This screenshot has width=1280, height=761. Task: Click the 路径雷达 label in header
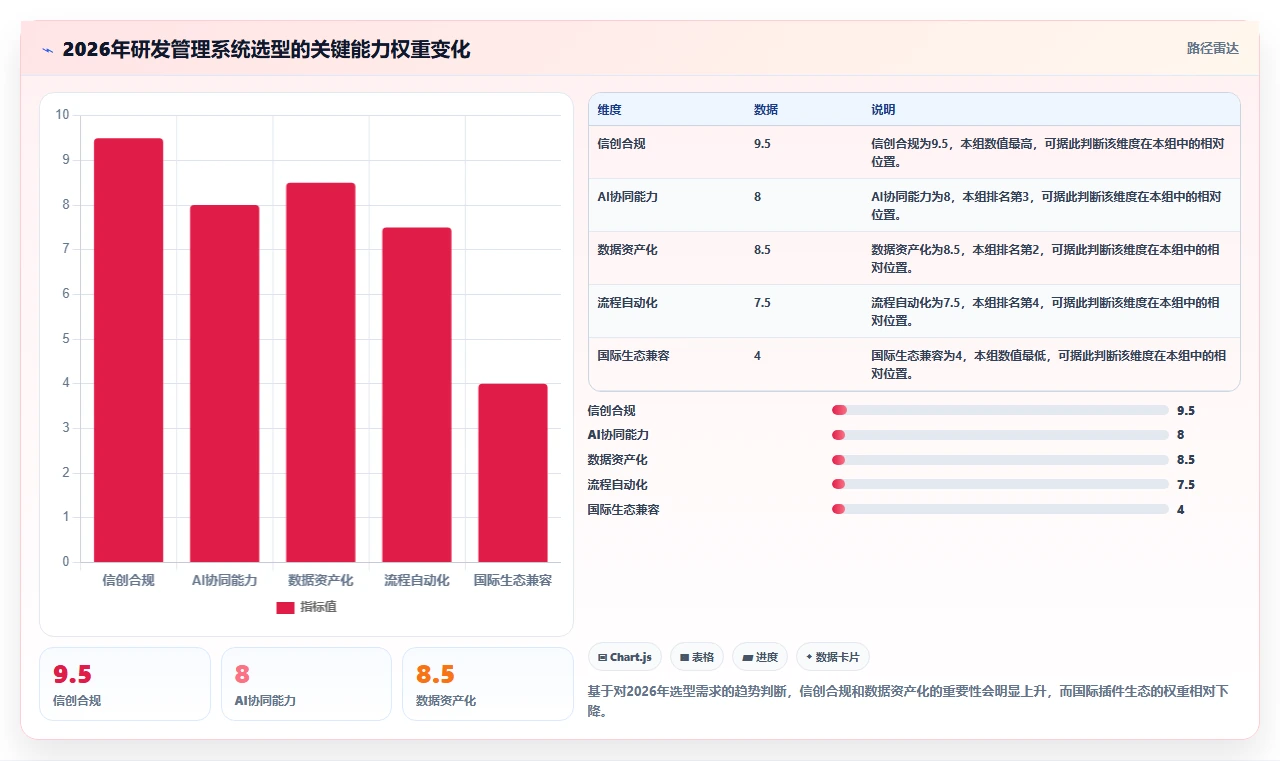(1212, 48)
